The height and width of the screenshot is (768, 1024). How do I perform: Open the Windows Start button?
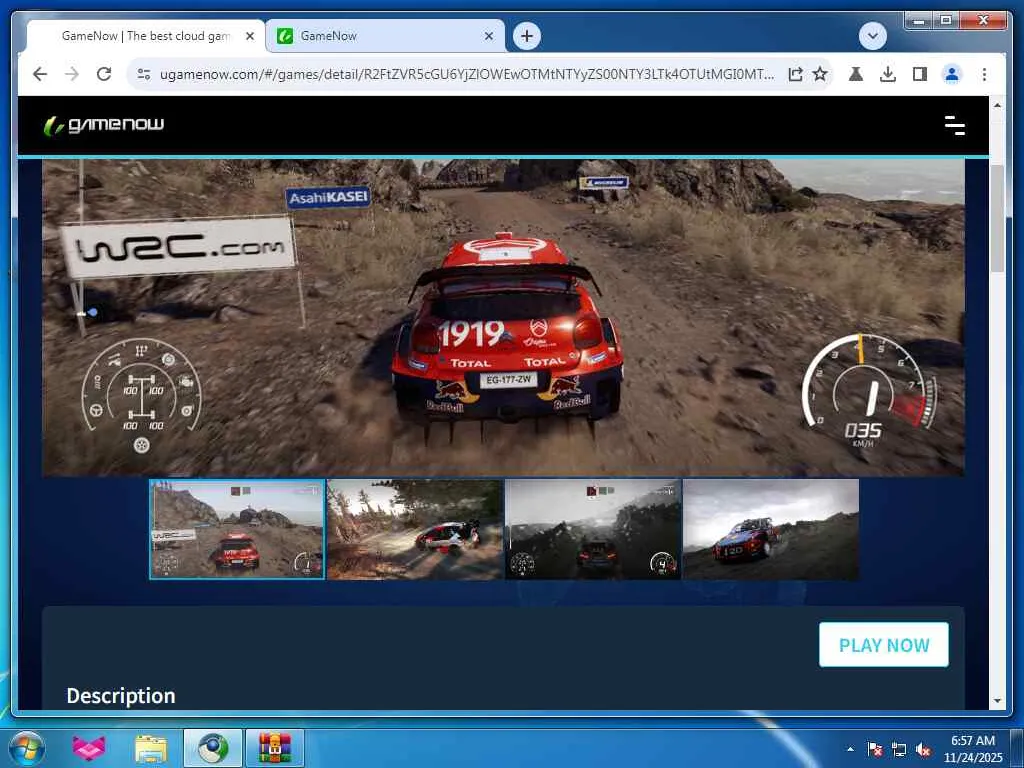coord(26,748)
